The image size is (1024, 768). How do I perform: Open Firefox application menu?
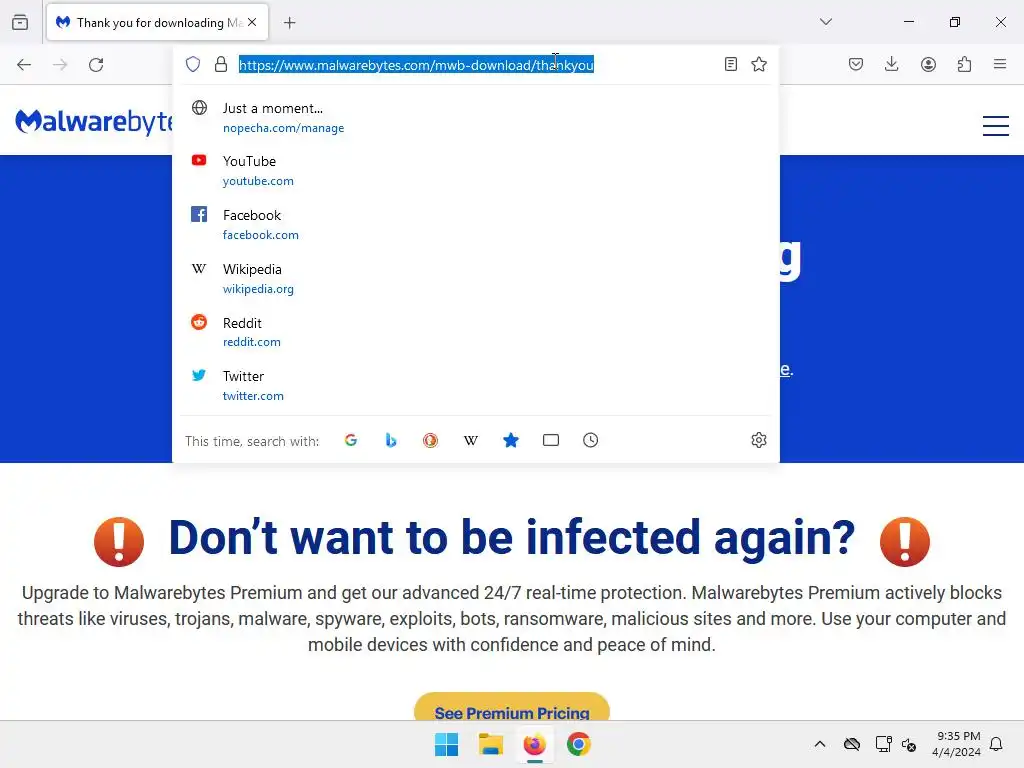pyautogui.click(x=1000, y=64)
